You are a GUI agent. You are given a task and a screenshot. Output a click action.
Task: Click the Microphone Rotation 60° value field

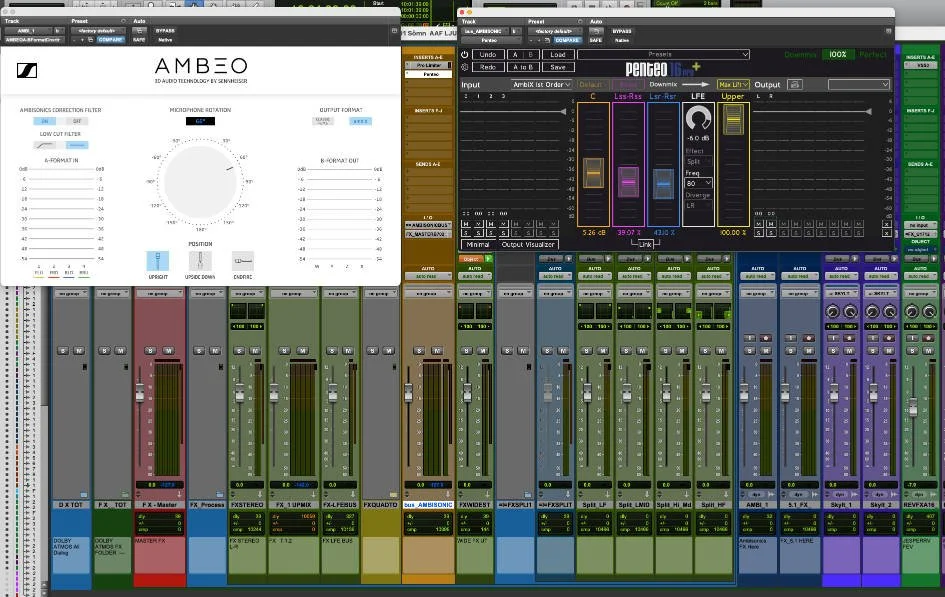point(200,119)
